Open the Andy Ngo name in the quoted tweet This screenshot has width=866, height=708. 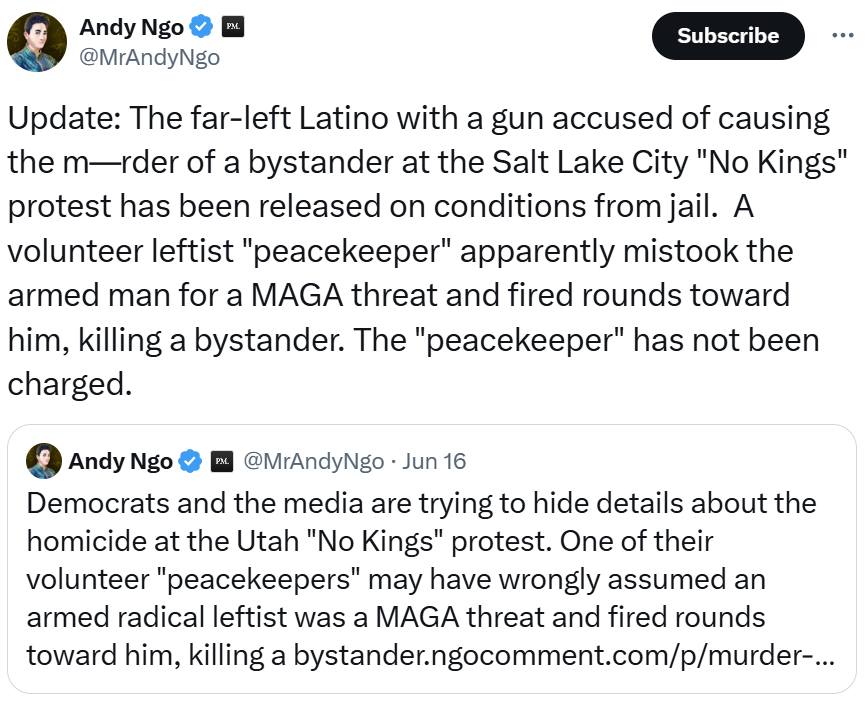(120, 461)
